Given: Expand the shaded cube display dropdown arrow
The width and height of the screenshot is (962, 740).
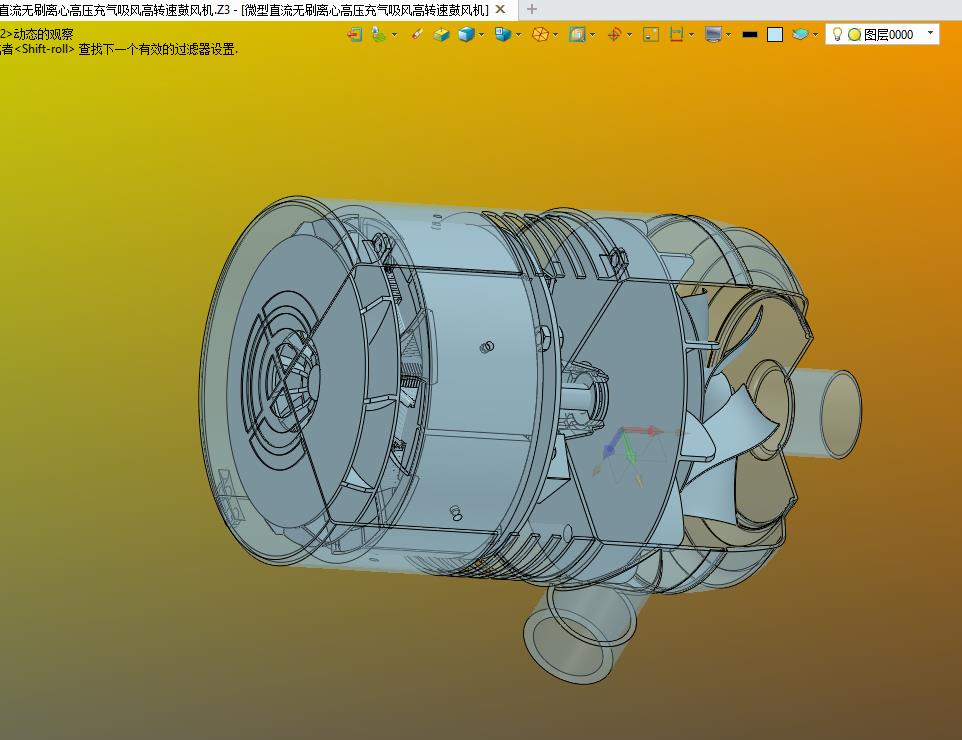Looking at the screenshot, I should click(482, 34).
